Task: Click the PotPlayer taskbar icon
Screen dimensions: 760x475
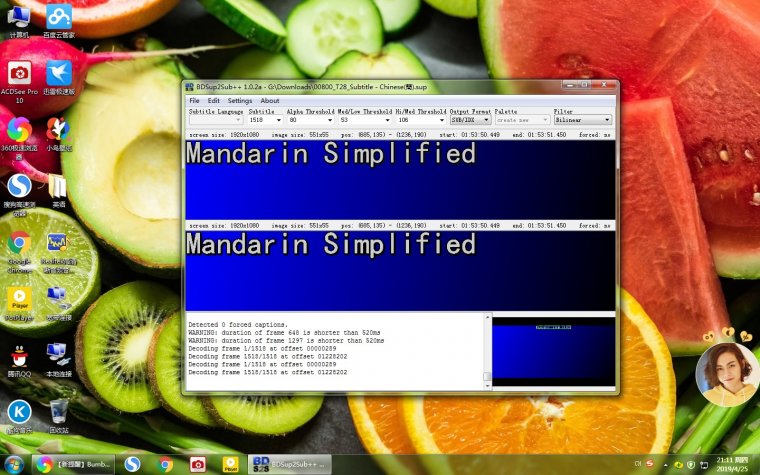Action: (230, 464)
